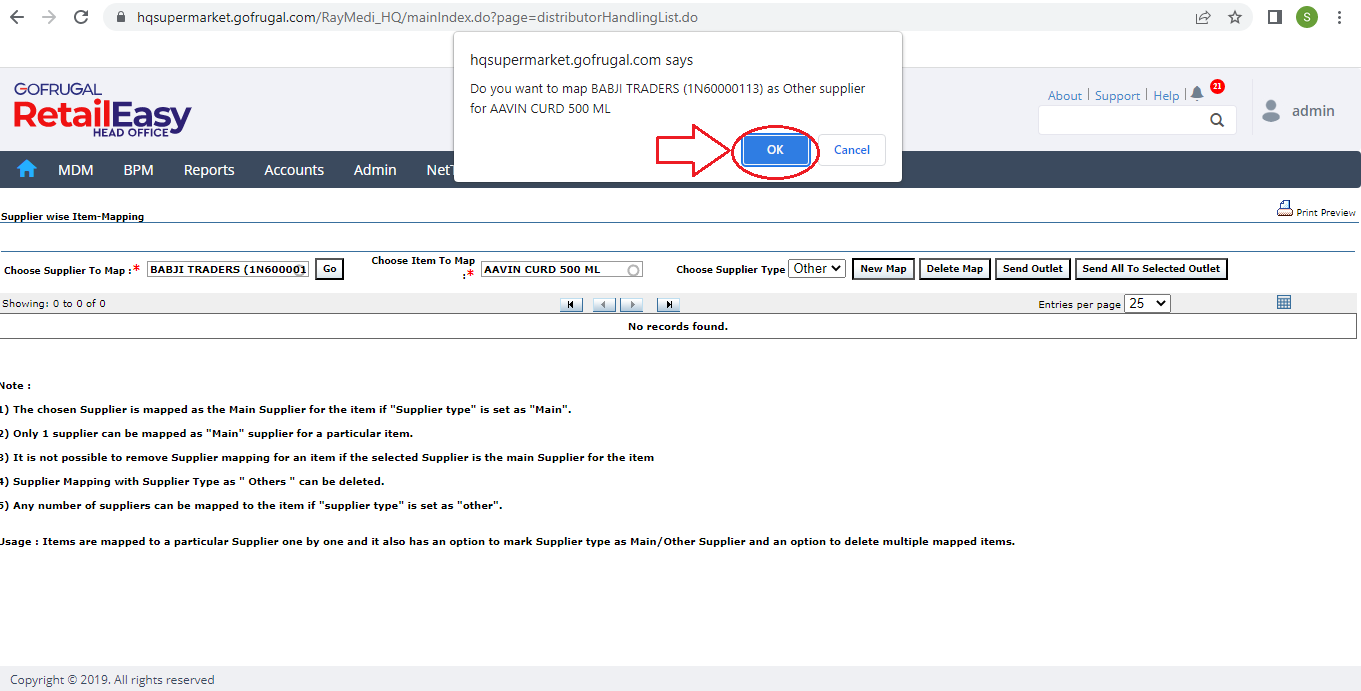Go to the next page of records
The image size is (1361, 691).
coord(631,304)
